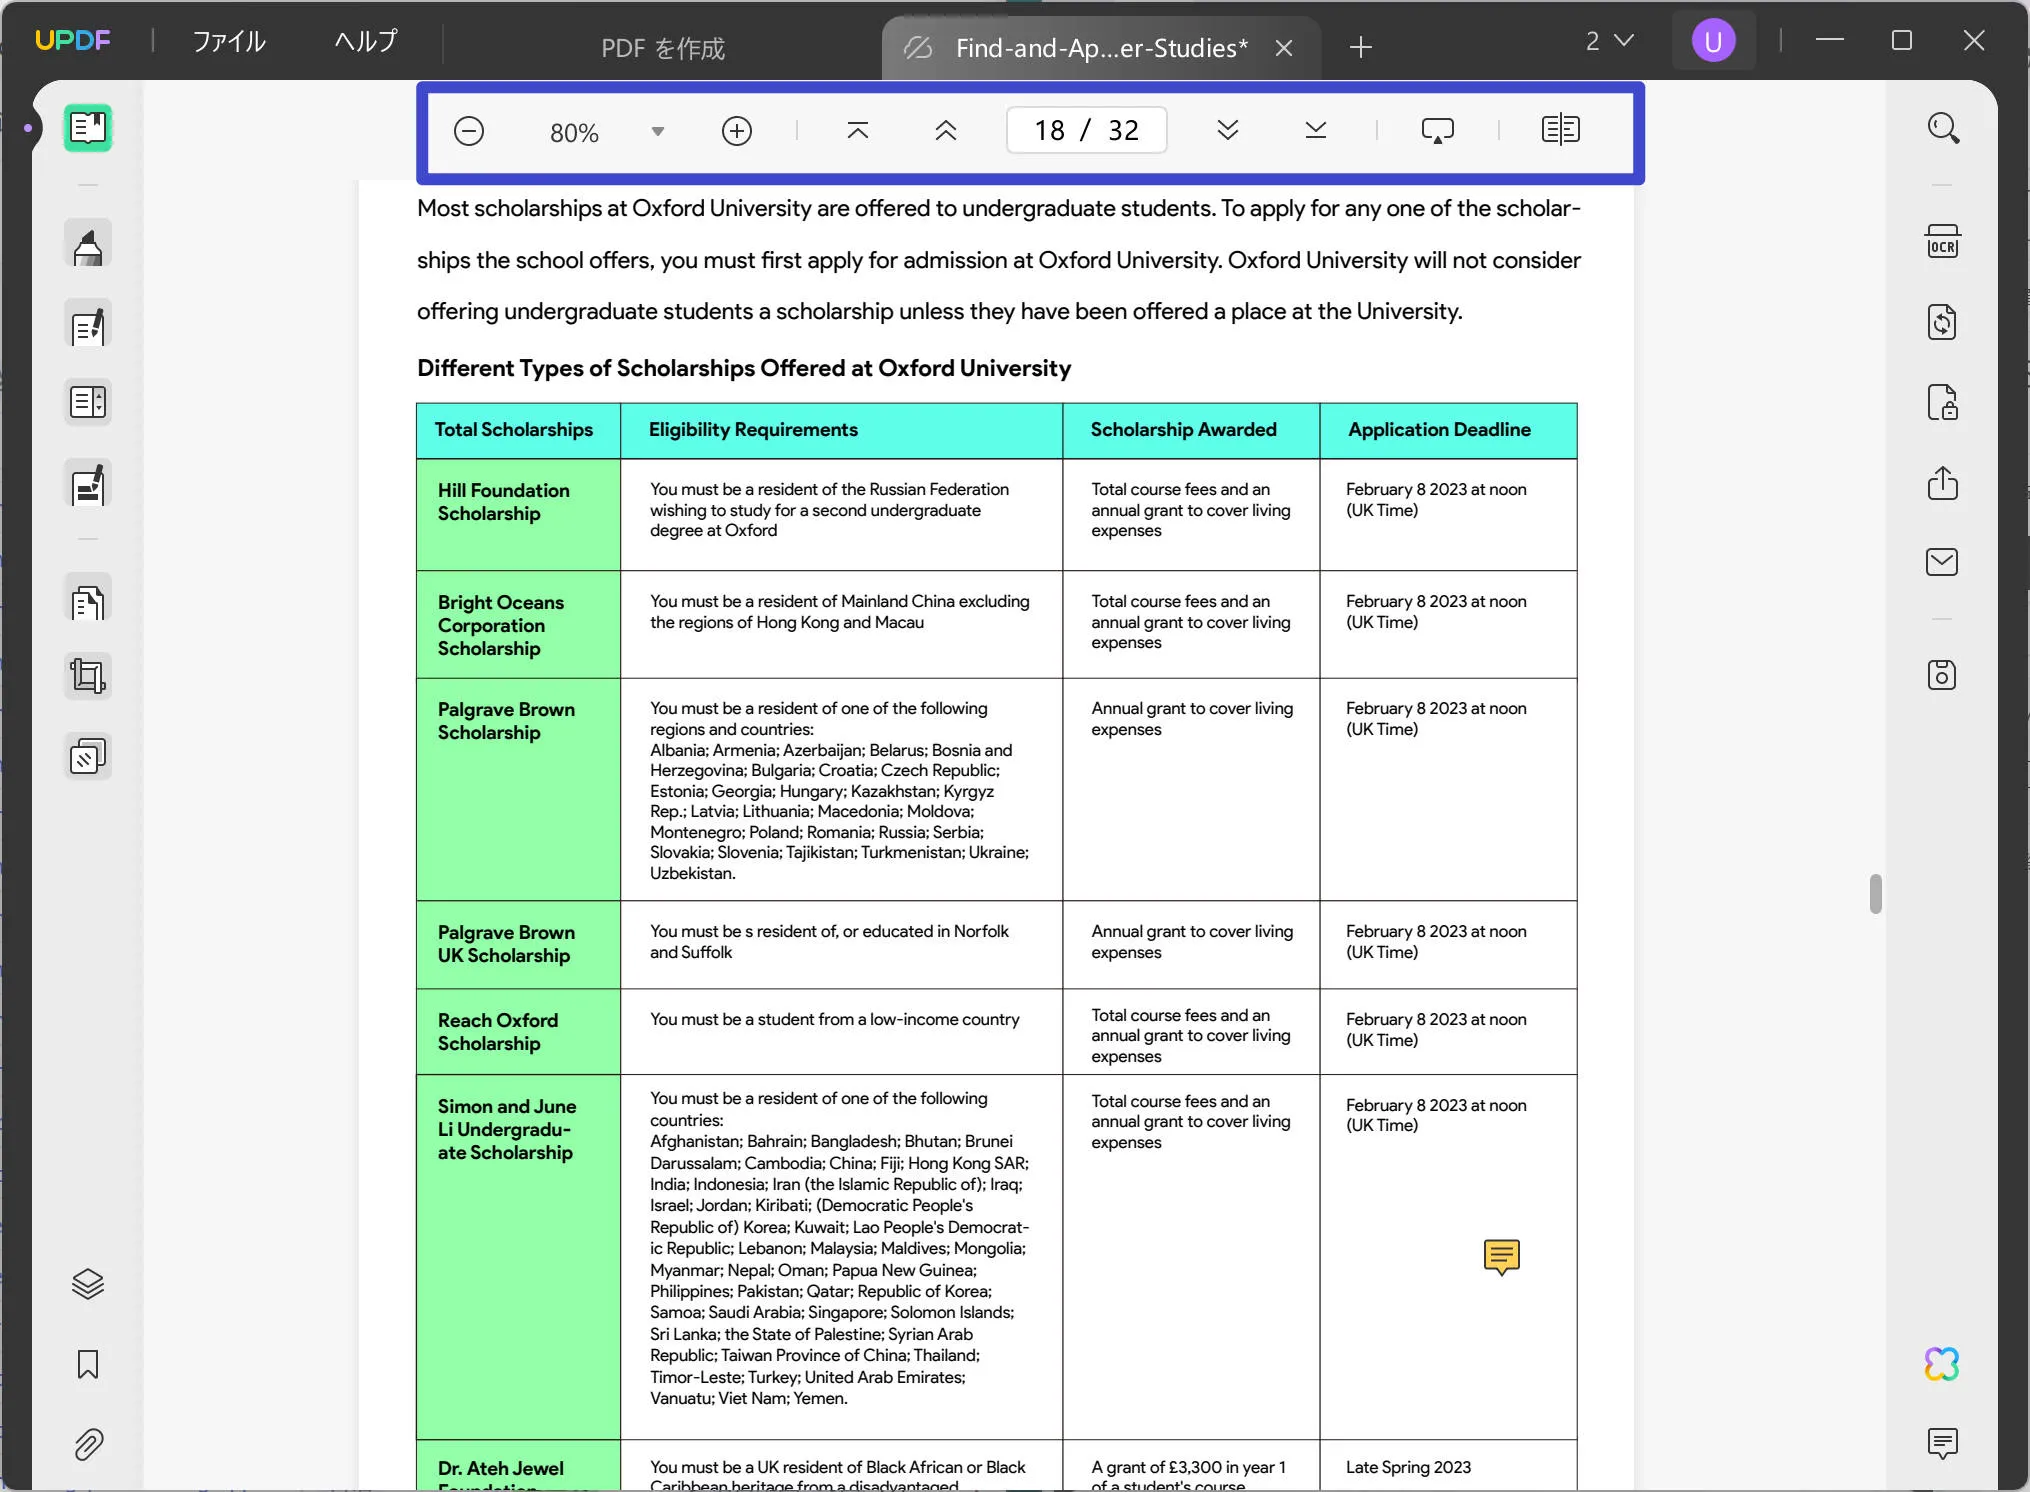Open the user account avatar
Screen dimensions: 2030x1492
1714,41
